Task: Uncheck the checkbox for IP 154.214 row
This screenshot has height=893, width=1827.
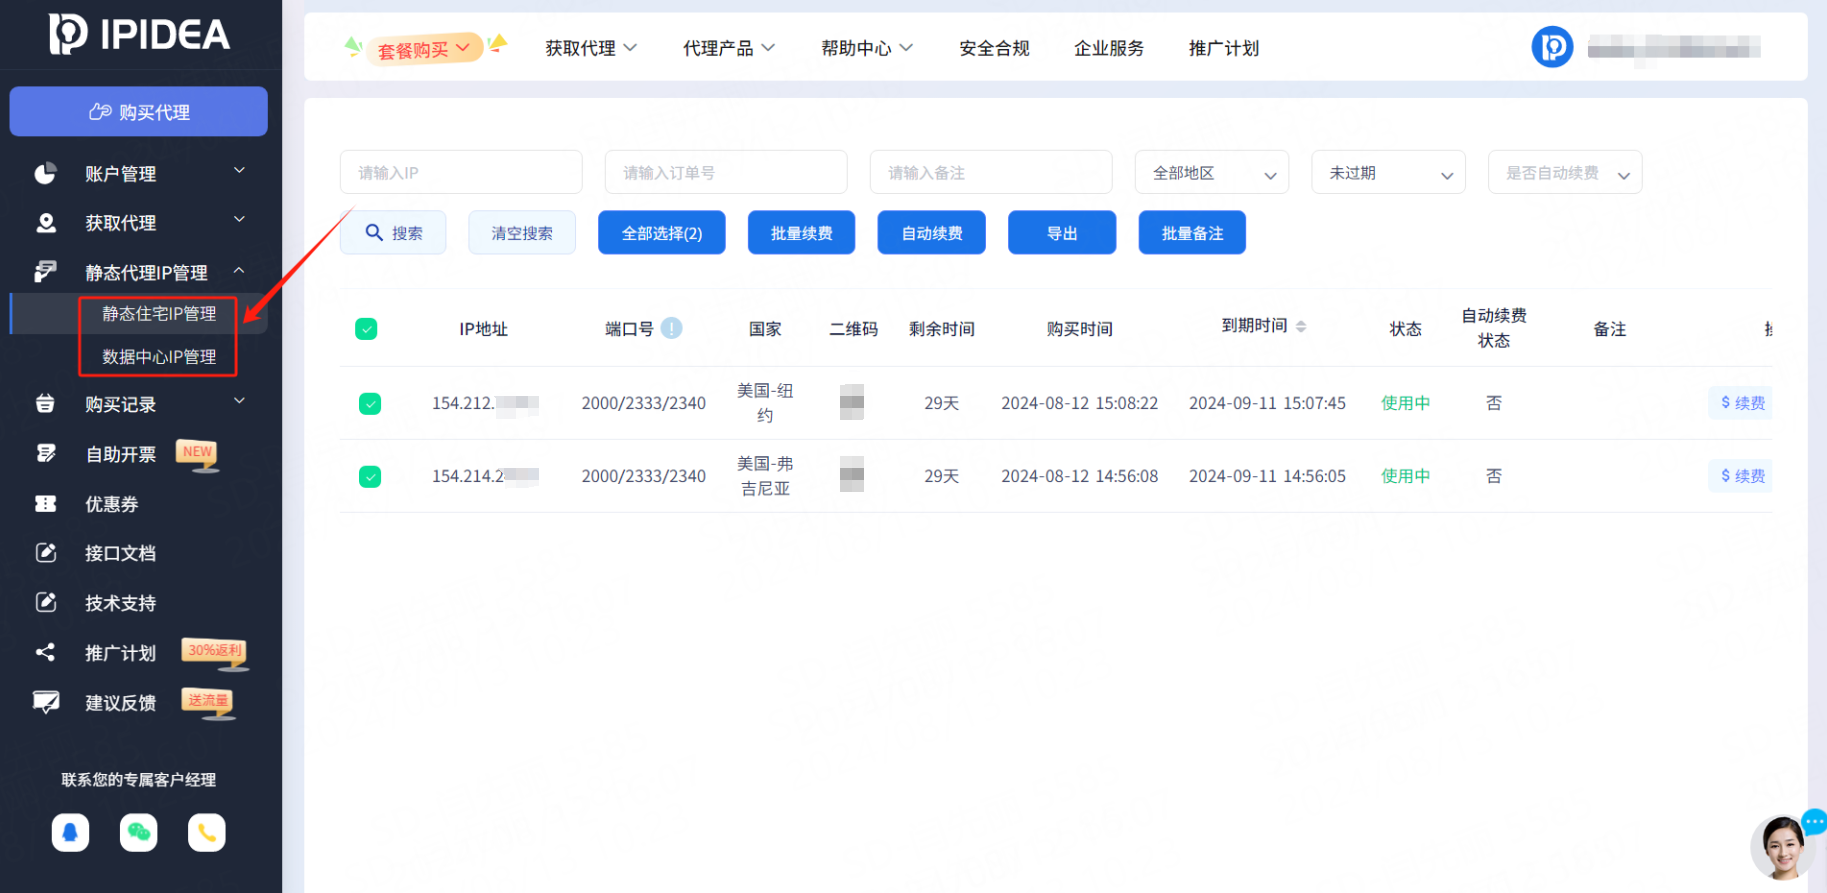Action: click(370, 476)
